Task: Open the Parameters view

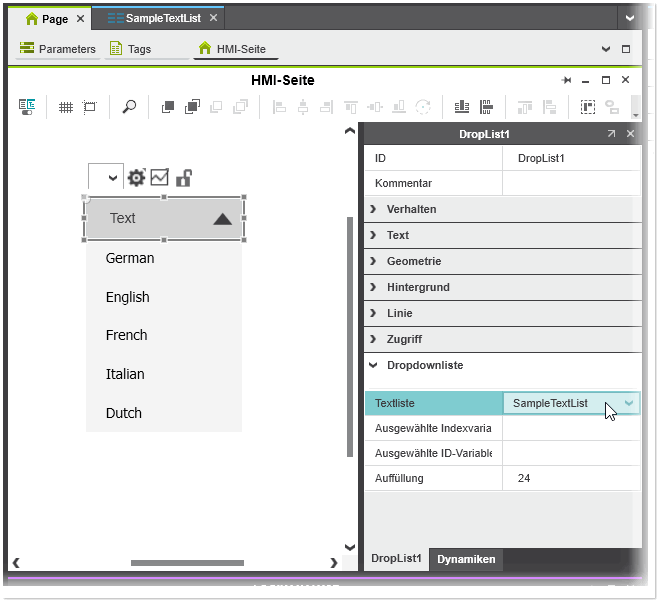Action: (58, 49)
